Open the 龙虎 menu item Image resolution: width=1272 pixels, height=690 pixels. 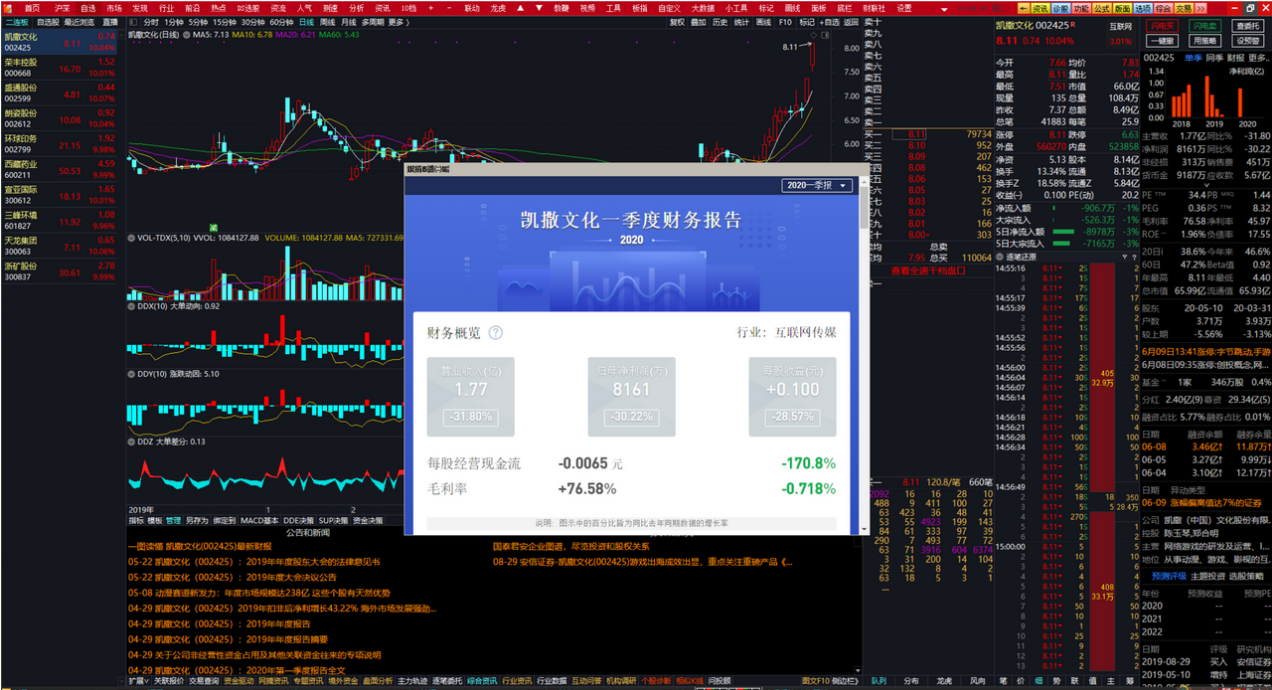[497, 7]
